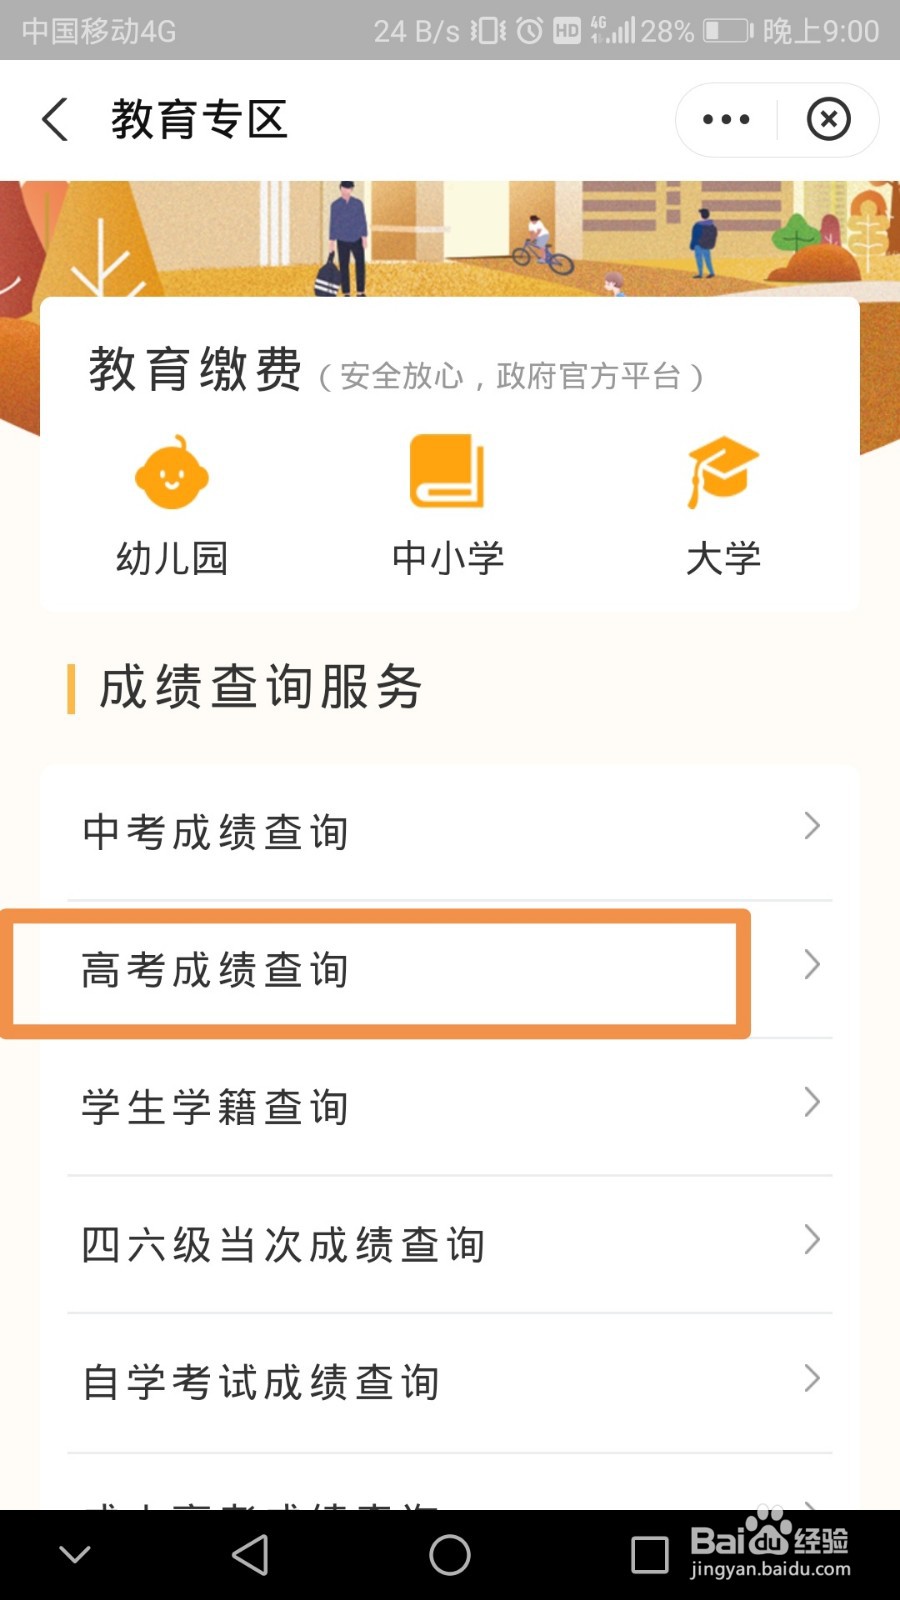Expand the chevron on 四六级当次成绩查询 row

pyautogui.click(x=812, y=1240)
